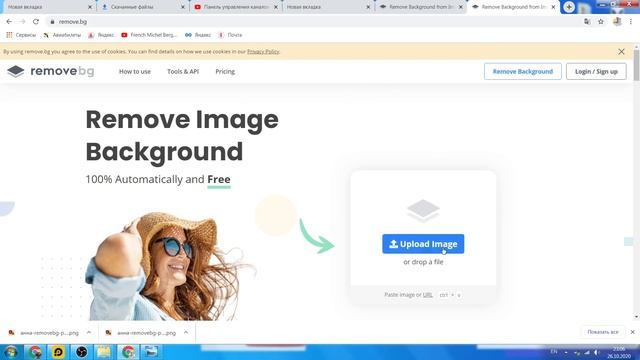Viewport: 640px width, 360px height.
Task: Open the French Michel Berg... YouTube bookmark
Action: click(149, 35)
